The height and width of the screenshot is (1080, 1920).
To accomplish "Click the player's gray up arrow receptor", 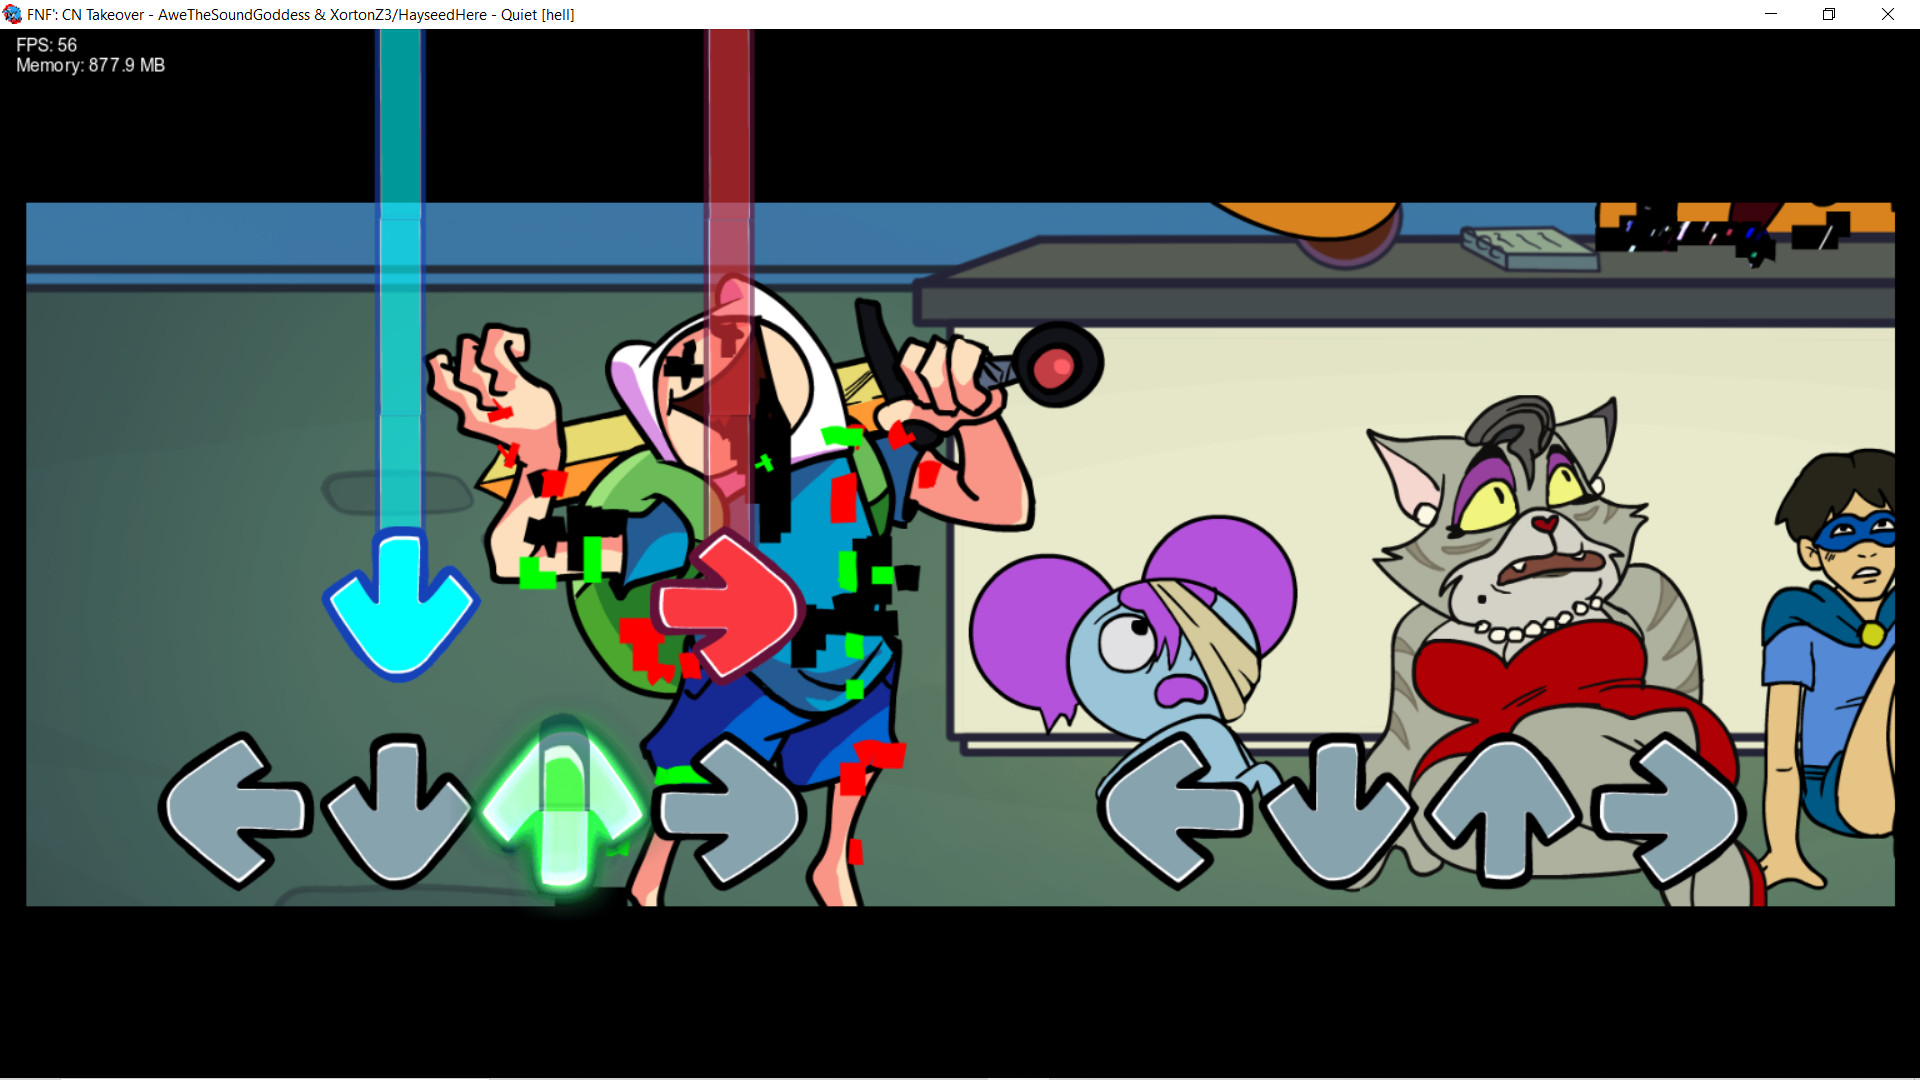I will click(1503, 811).
